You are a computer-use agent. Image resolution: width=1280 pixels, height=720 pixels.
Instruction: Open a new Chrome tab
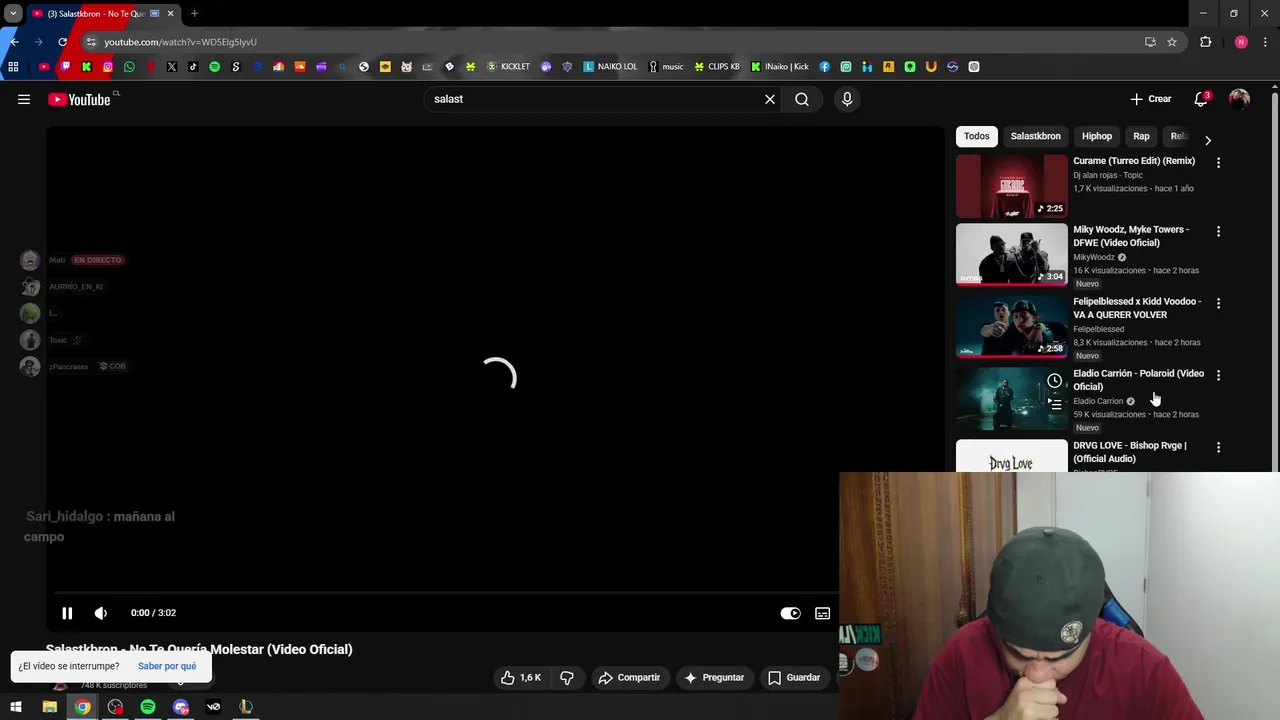(x=194, y=14)
